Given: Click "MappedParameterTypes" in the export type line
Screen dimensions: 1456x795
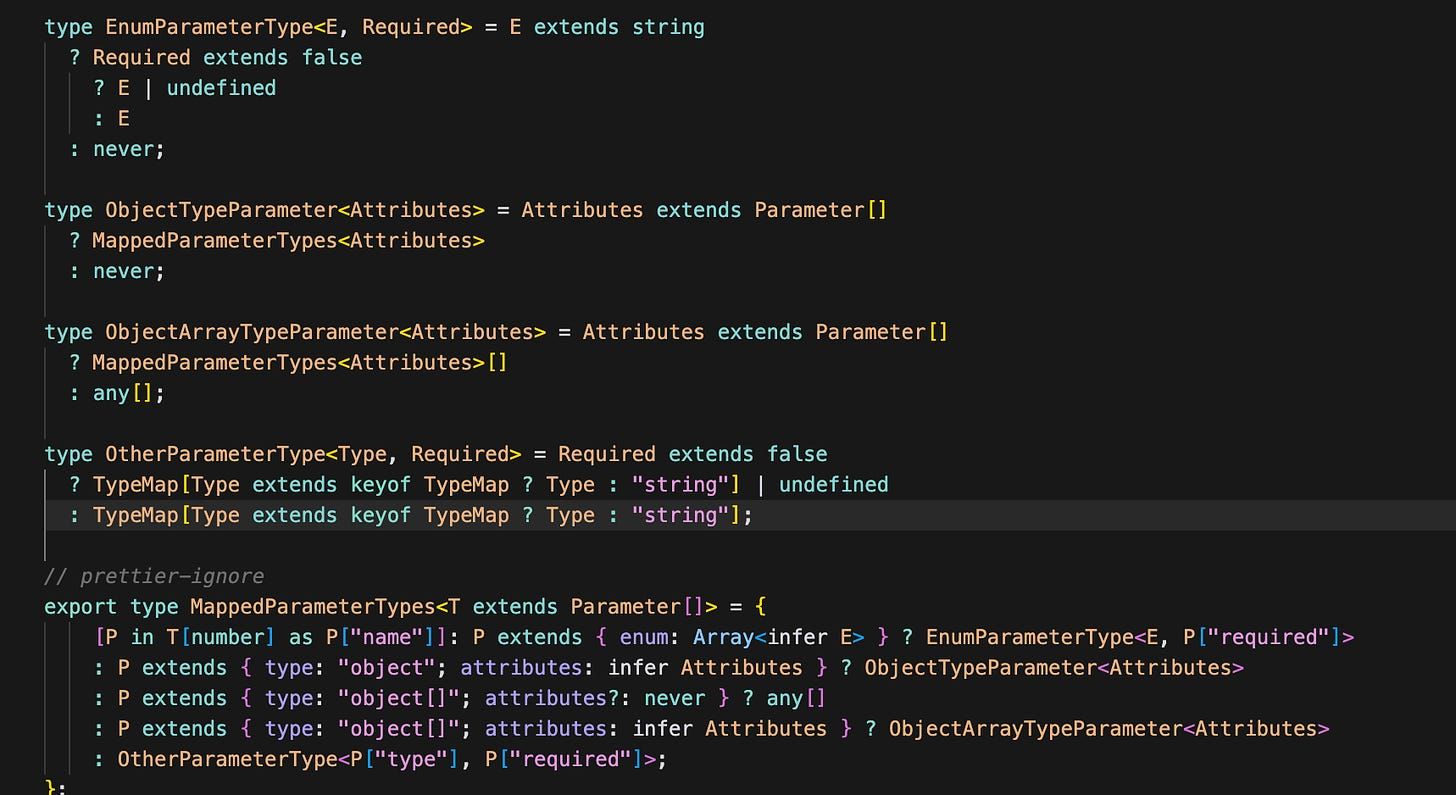Looking at the screenshot, I should [x=313, y=607].
